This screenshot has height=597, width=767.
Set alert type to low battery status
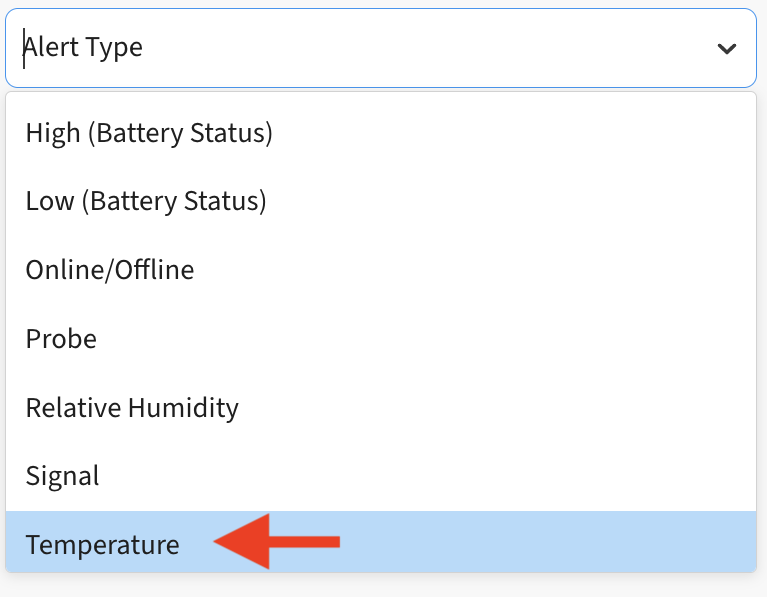146,201
